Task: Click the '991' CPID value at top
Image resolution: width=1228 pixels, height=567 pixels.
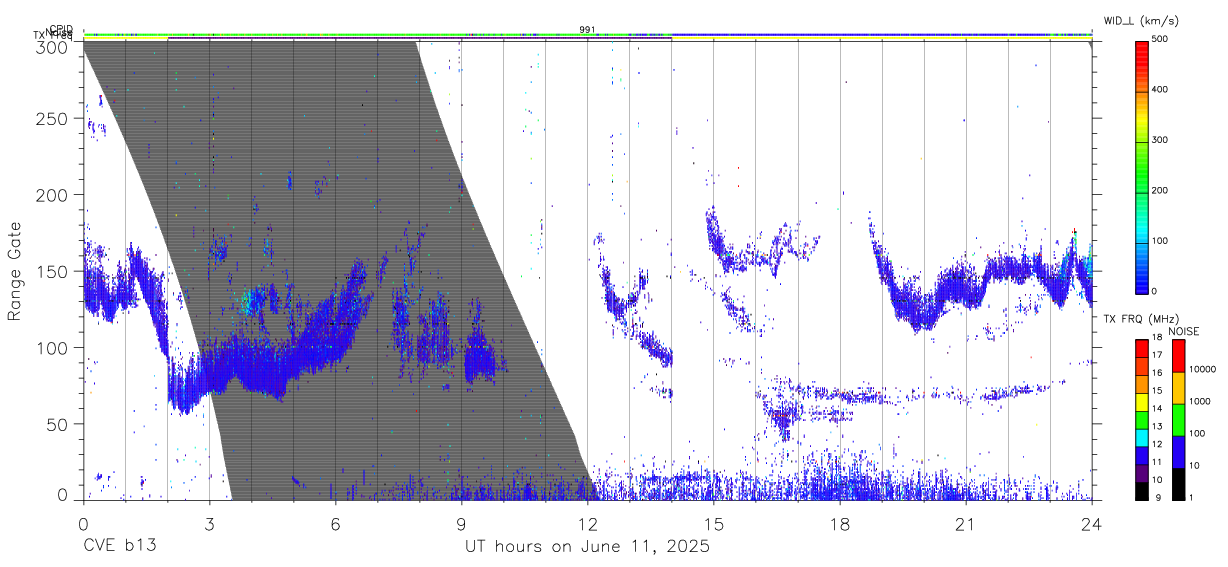Action: pyautogui.click(x=587, y=29)
